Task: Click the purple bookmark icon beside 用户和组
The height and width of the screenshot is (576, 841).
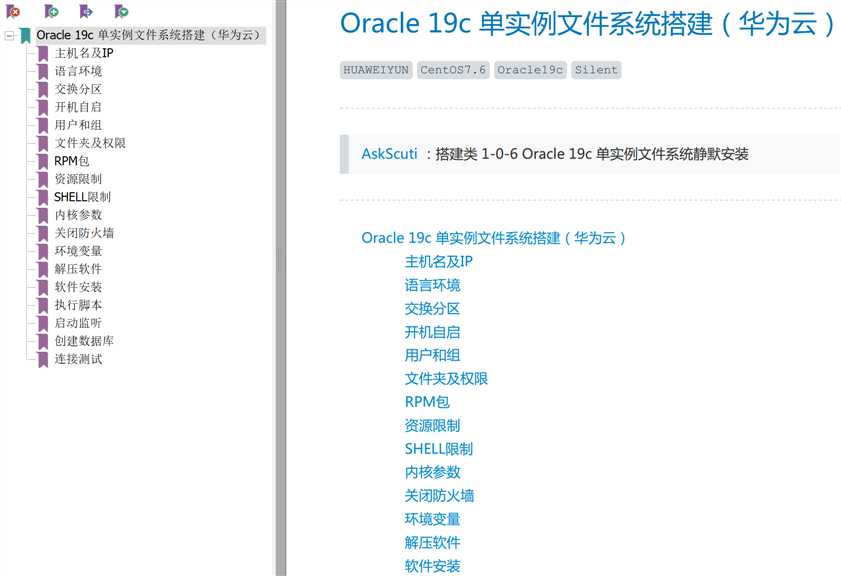Action: [43, 125]
